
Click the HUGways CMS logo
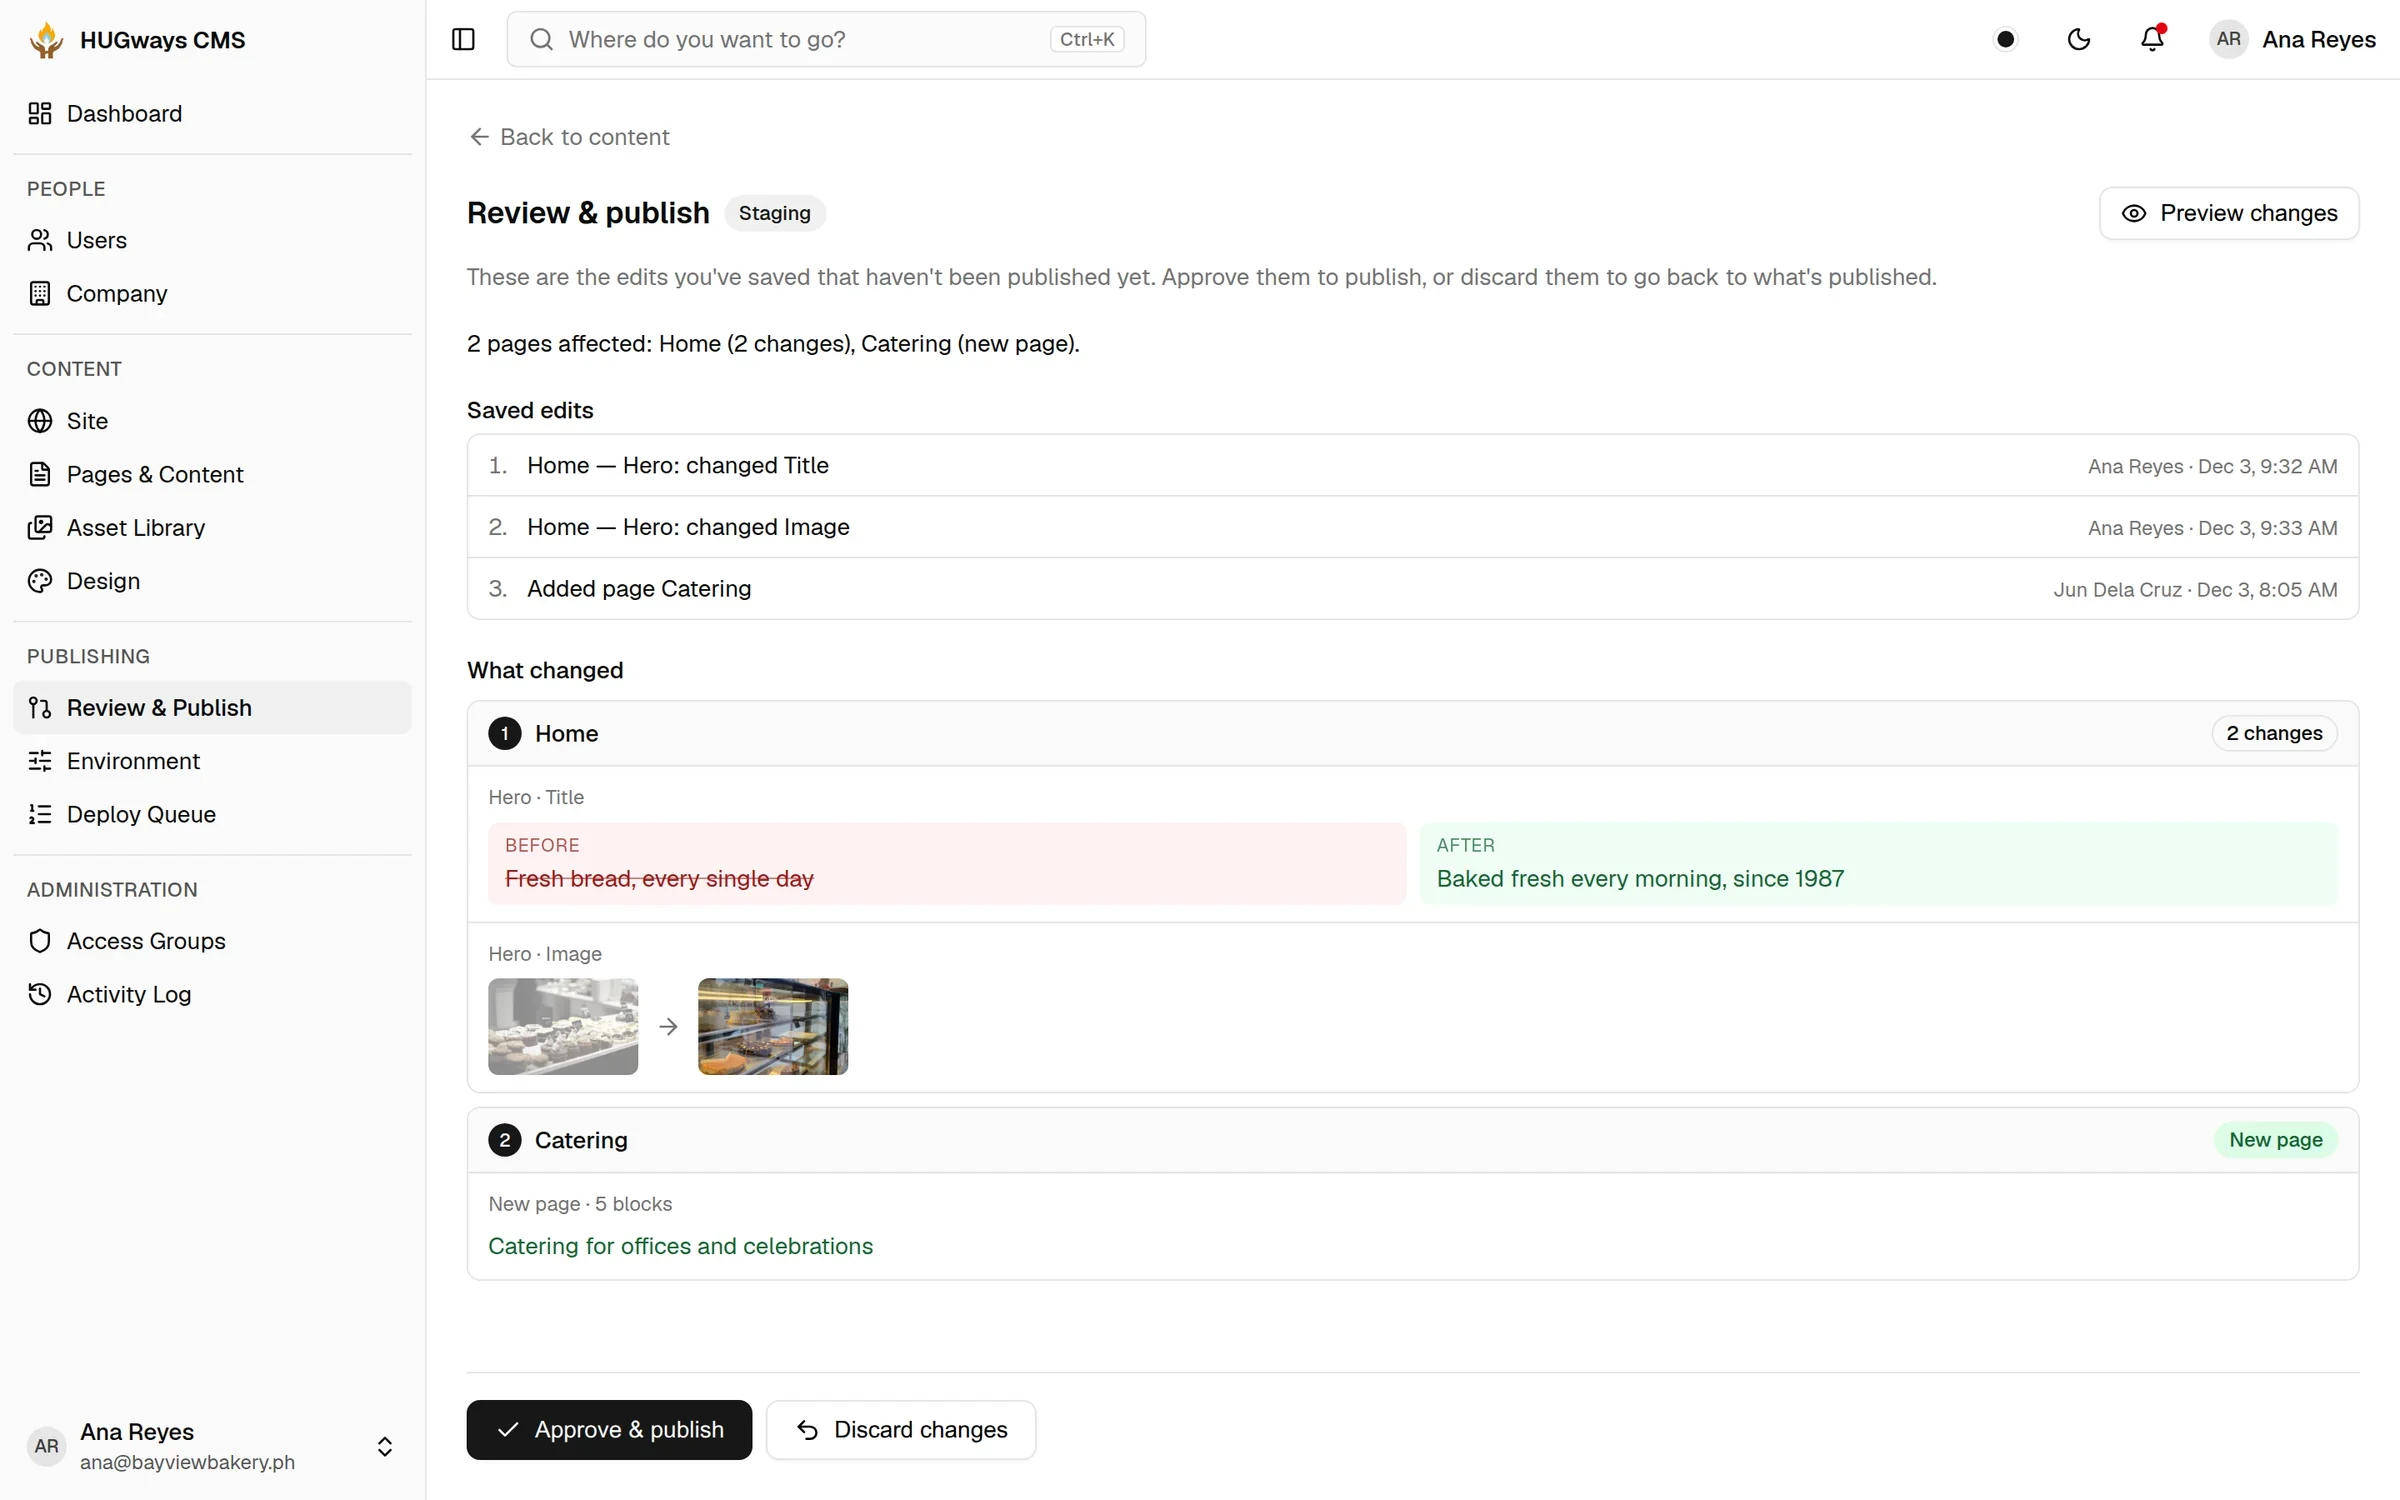46,40
